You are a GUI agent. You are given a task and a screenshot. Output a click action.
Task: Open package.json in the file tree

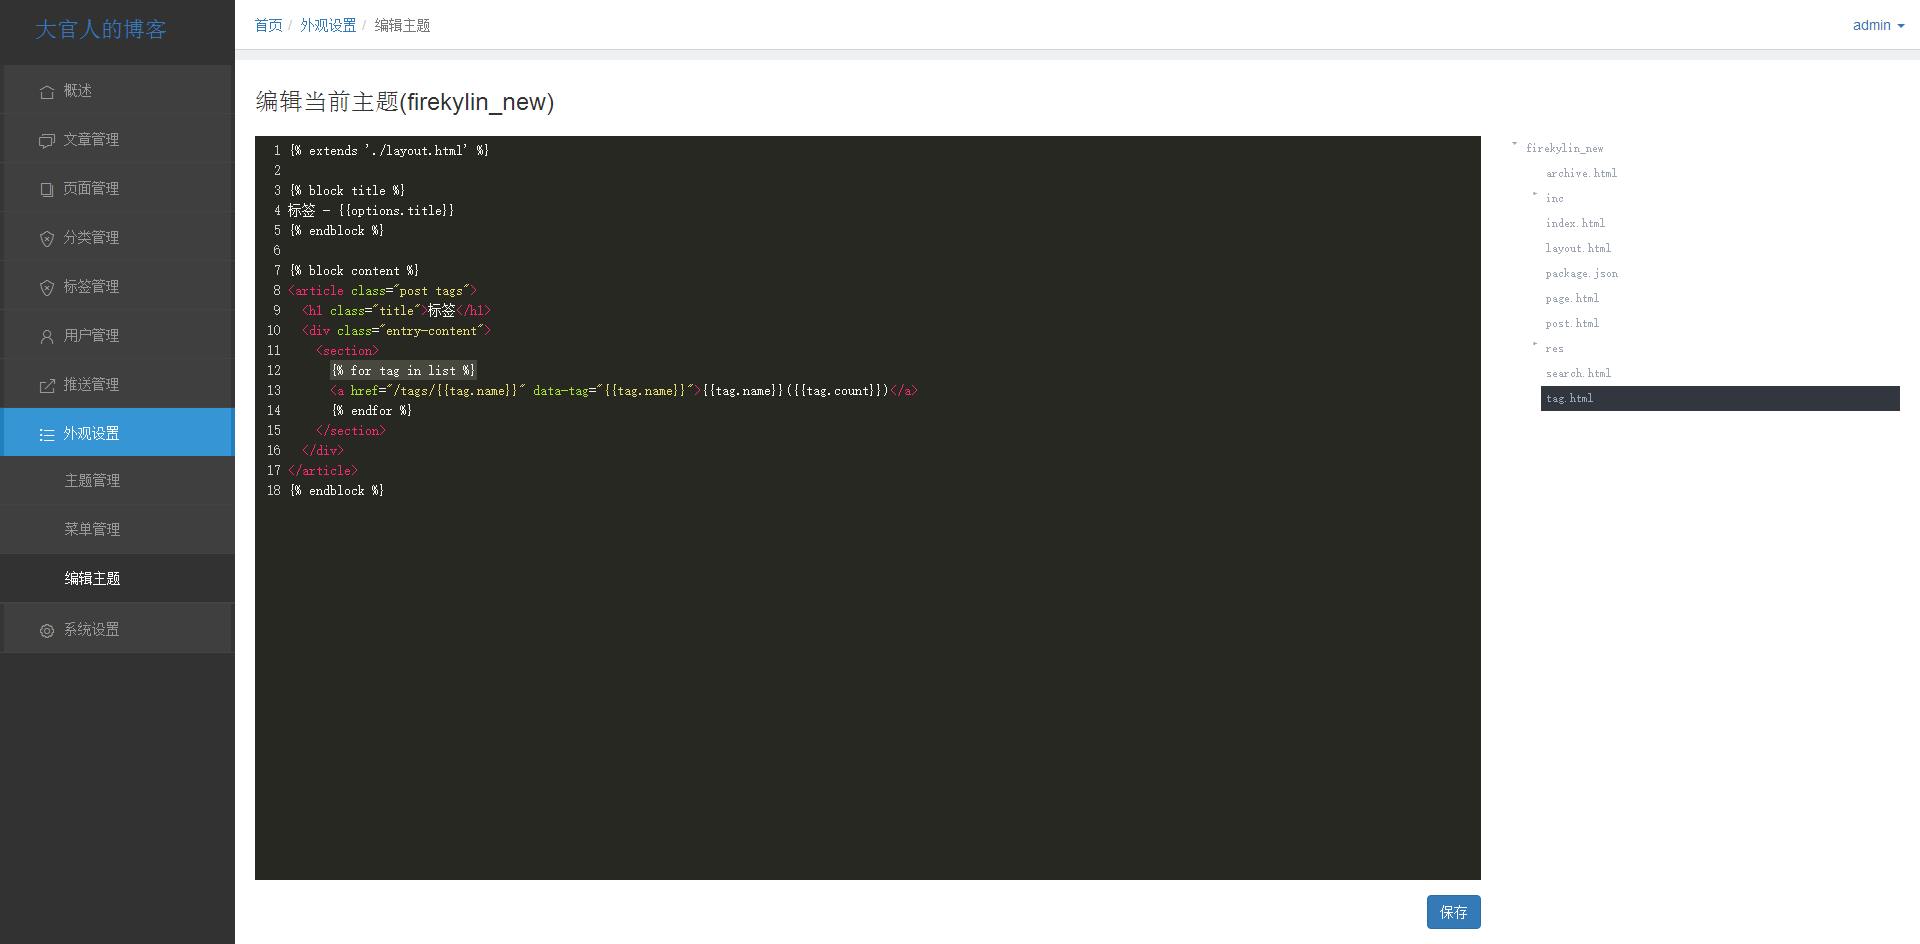pyautogui.click(x=1581, y=273)
